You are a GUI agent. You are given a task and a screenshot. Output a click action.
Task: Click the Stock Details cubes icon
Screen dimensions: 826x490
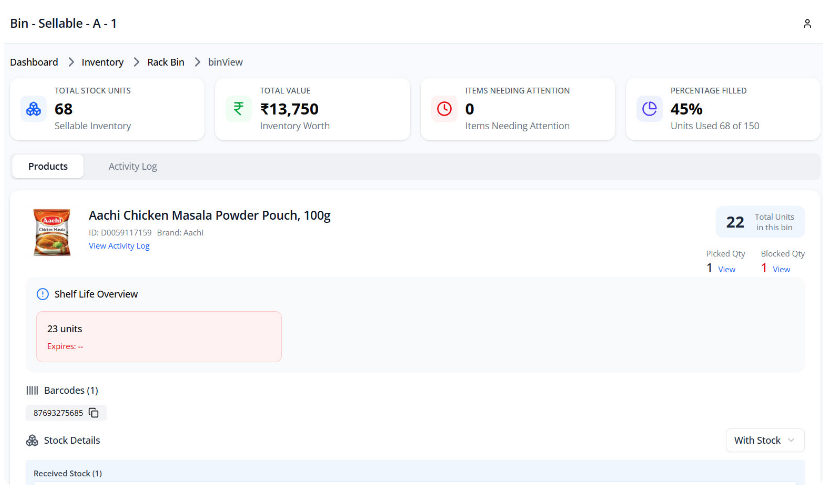pos(32,440)
